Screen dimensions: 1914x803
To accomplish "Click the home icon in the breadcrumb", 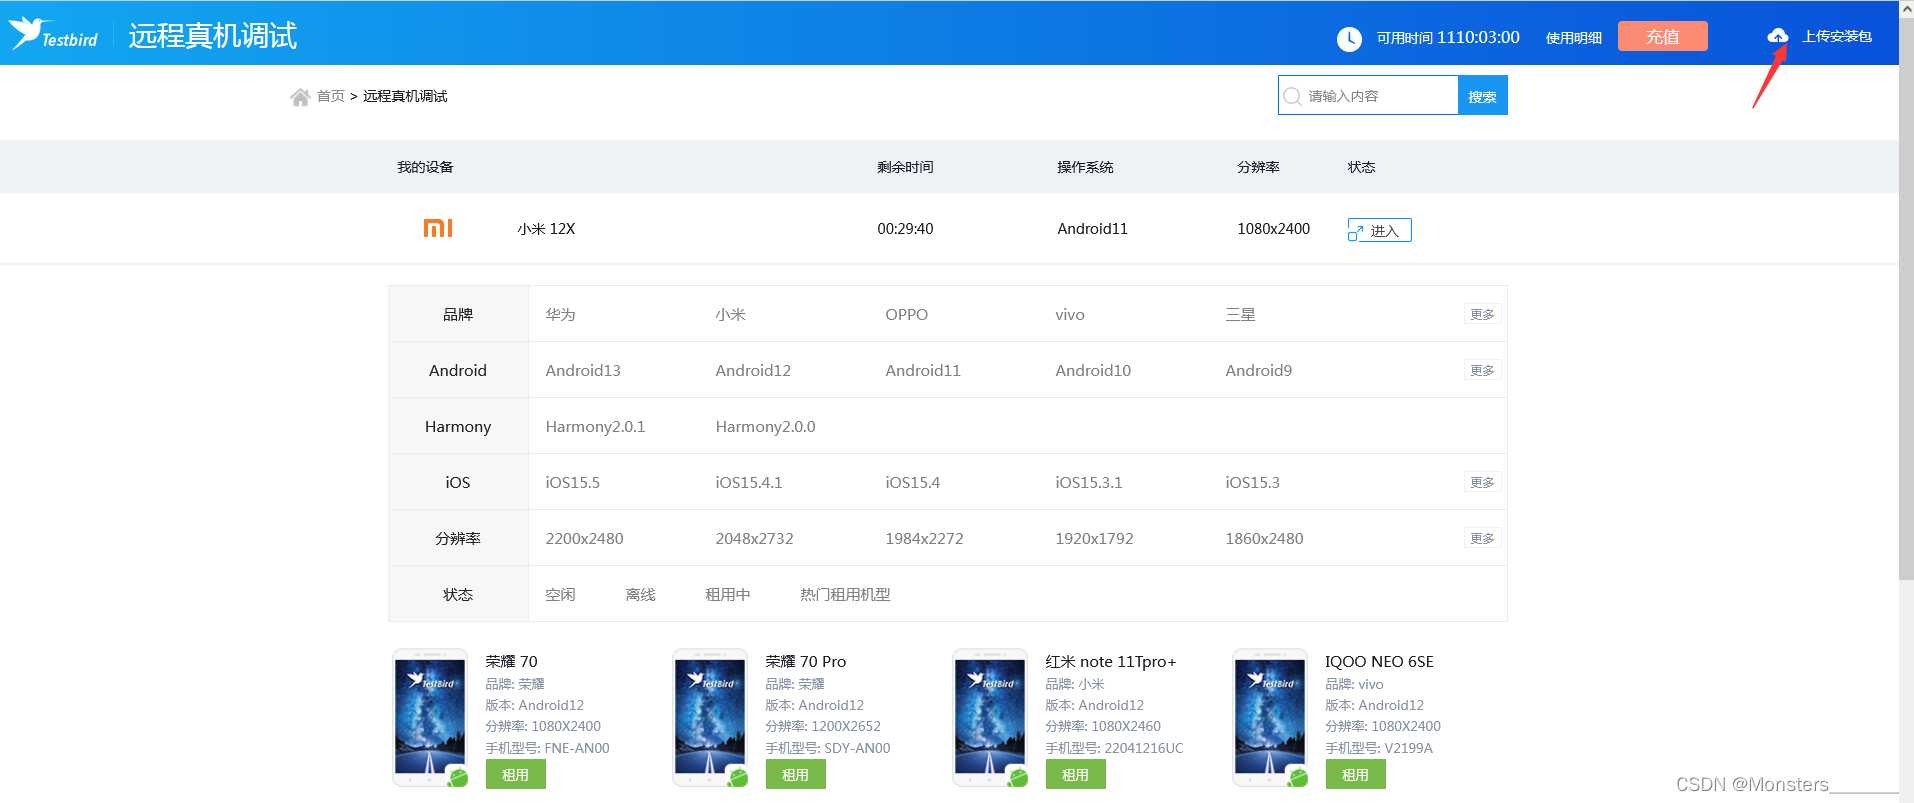I will coord(299,97).
